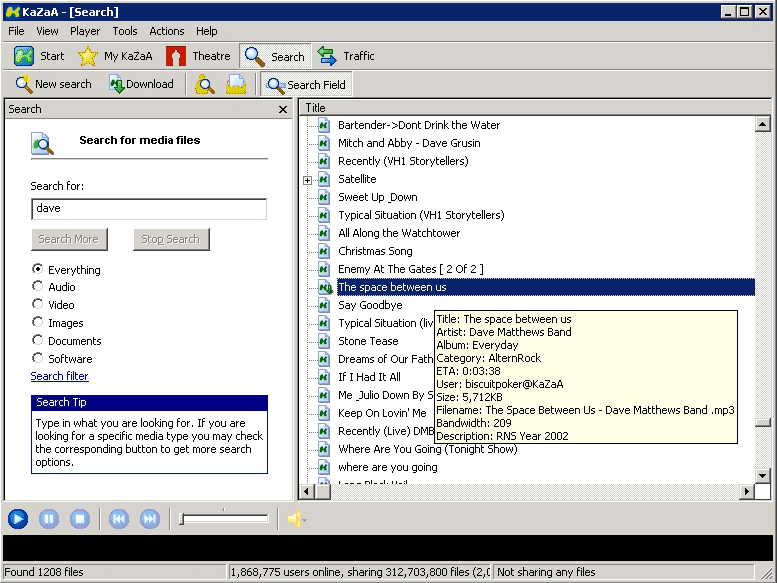Screen dimensions: 777x583
Task: Select the Everything radio button
Action: 37,269
